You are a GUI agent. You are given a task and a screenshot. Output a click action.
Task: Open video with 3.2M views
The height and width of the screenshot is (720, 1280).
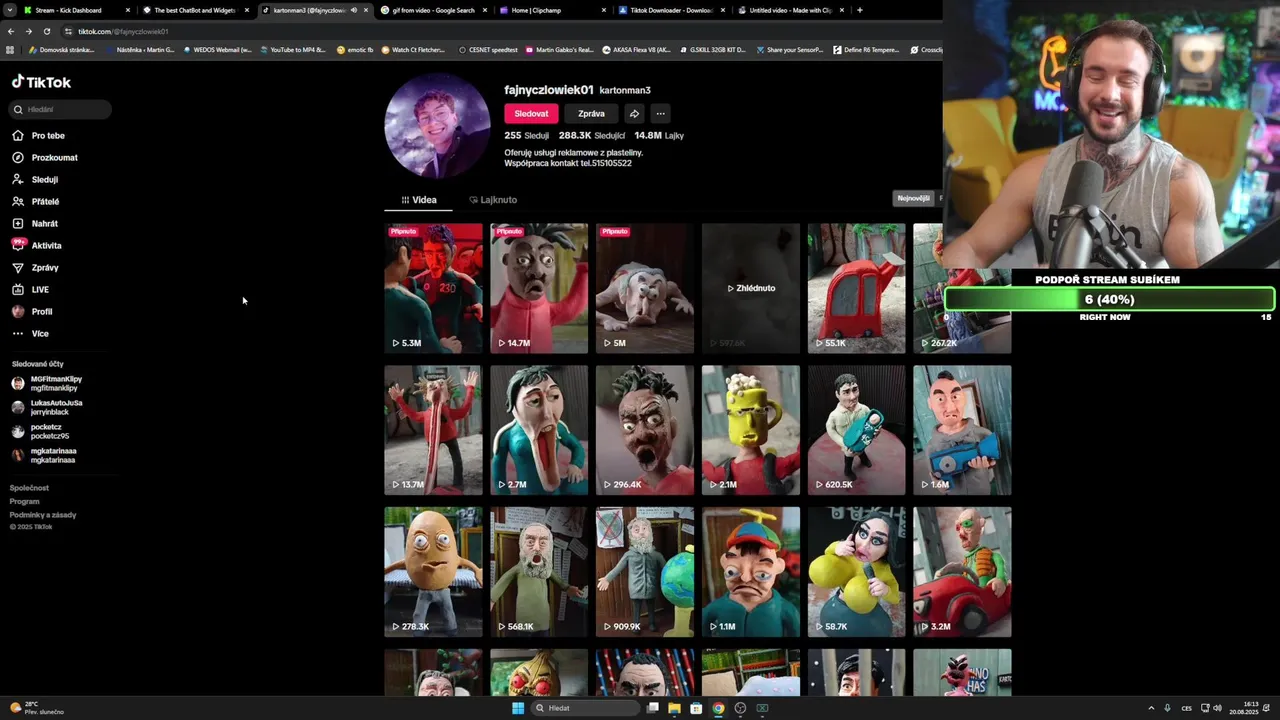pyautogui.click(x=962, y=572)
